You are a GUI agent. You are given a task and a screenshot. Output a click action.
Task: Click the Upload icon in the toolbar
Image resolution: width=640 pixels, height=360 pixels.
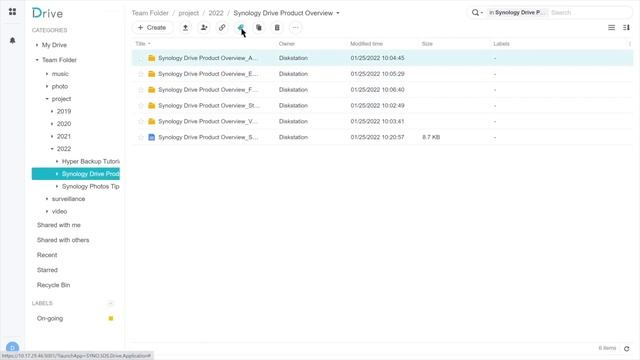pyautogui.click(x=185, y=28)
